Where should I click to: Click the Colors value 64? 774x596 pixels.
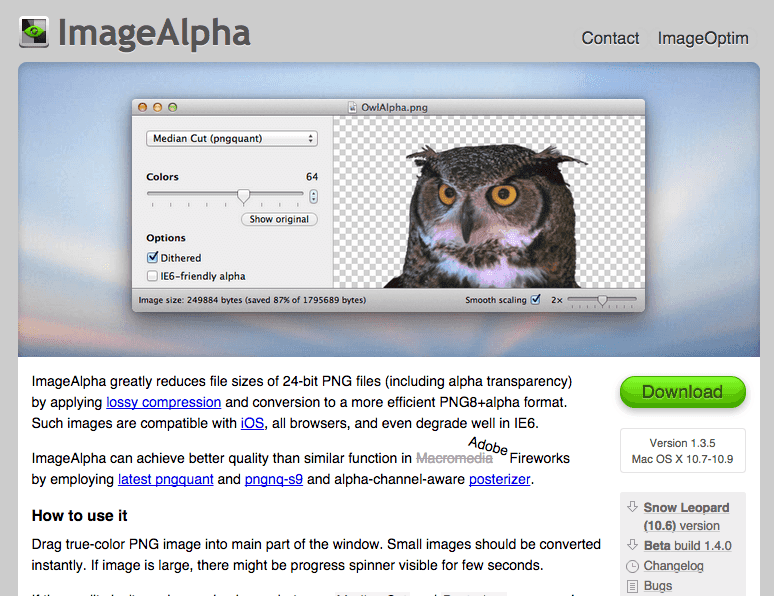tap(312, 177)
